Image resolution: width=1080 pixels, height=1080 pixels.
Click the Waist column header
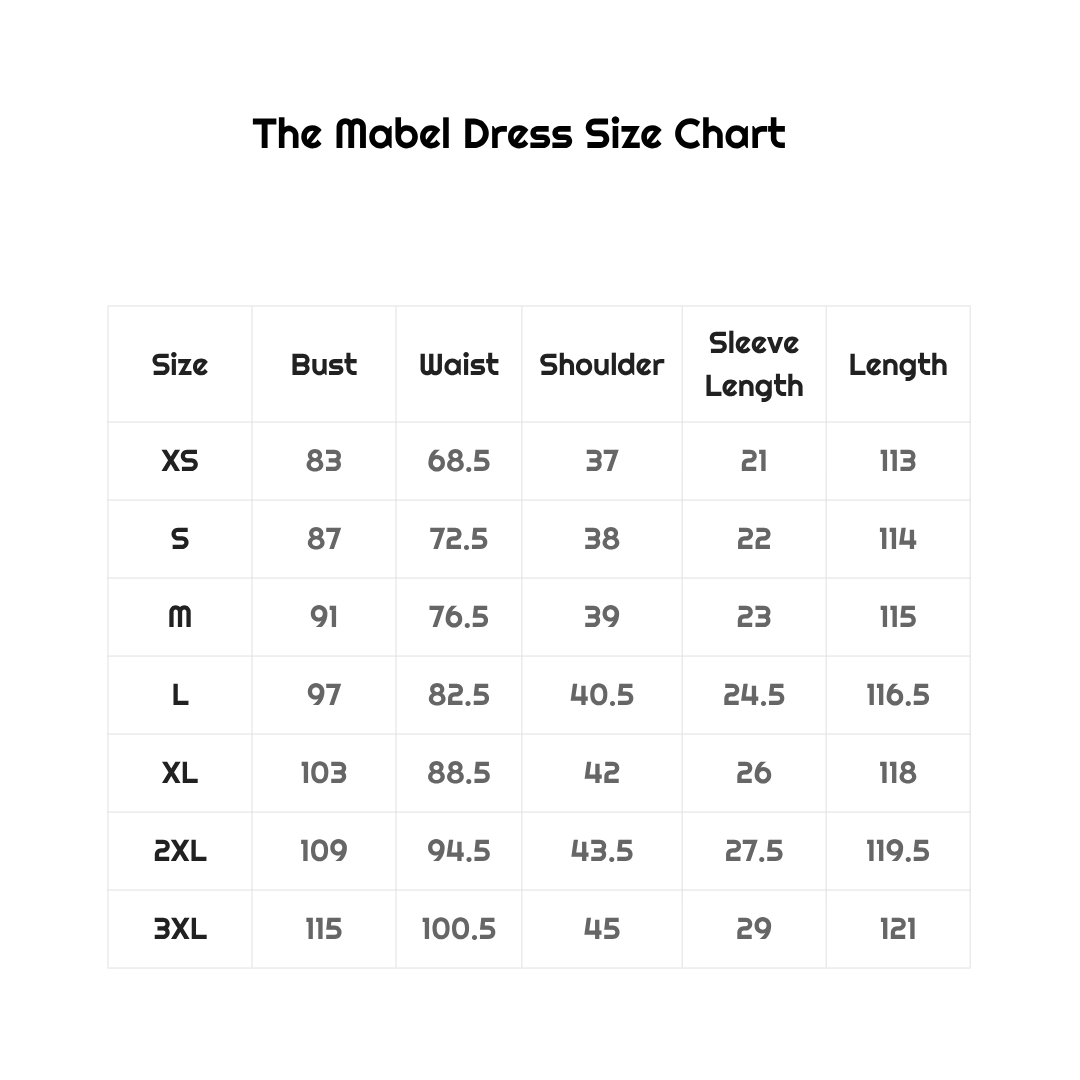459,365
